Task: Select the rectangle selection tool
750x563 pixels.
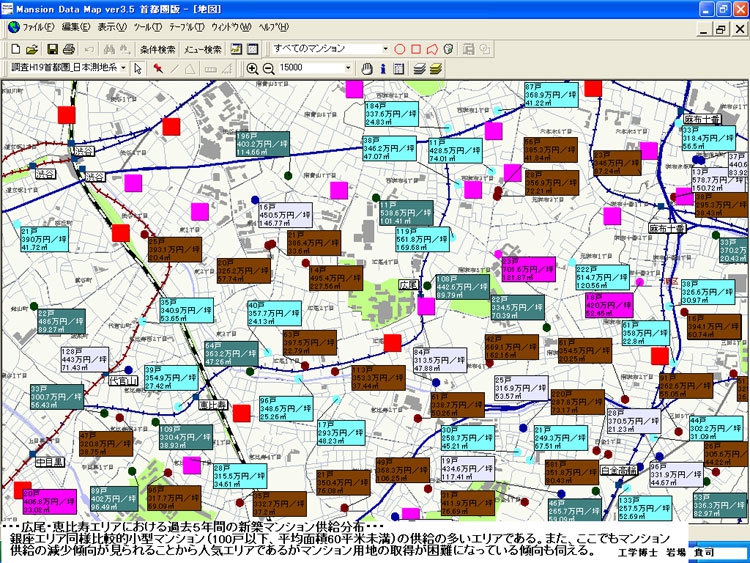Action: (x=417, y=48)
